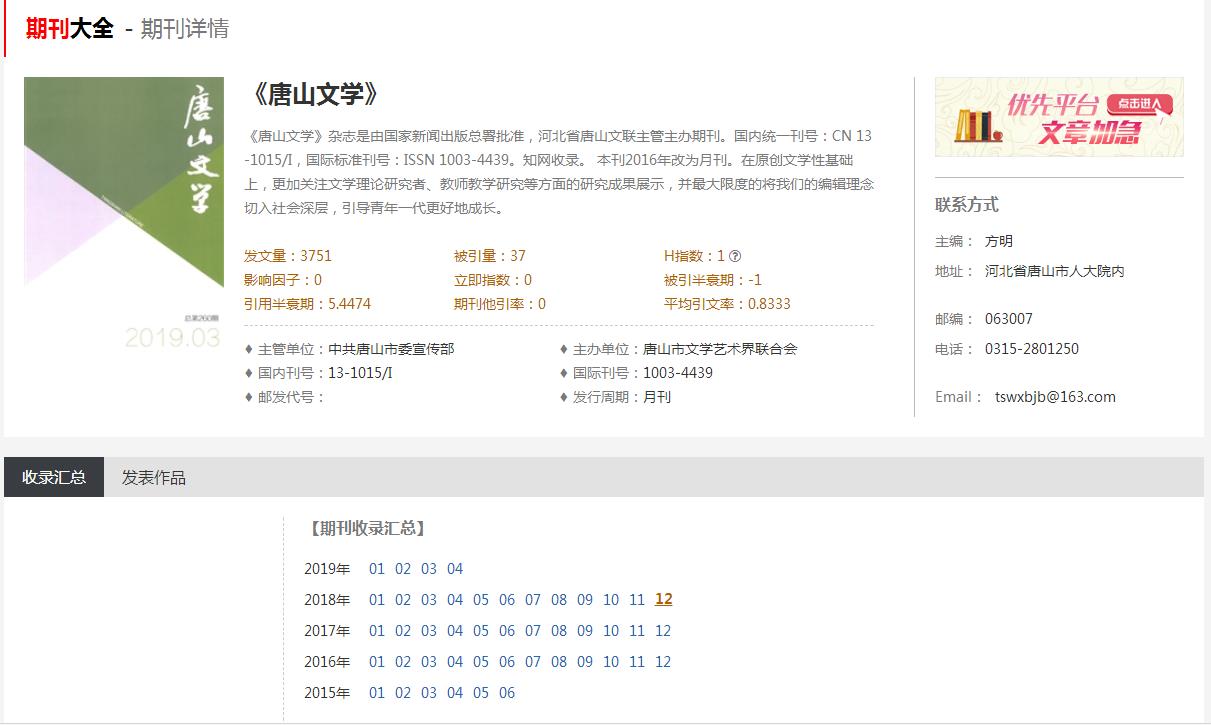Open 2015 issue 06

pyautogui.click(x=507, y=693)
